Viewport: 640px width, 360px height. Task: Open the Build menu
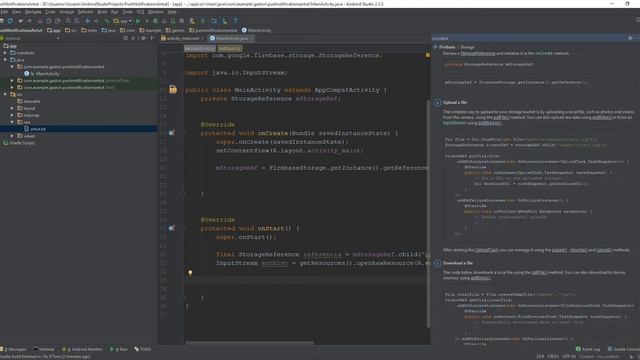102,12
